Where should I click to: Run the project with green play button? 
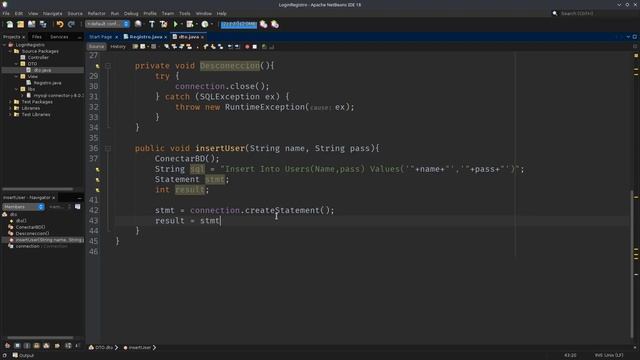176,24
